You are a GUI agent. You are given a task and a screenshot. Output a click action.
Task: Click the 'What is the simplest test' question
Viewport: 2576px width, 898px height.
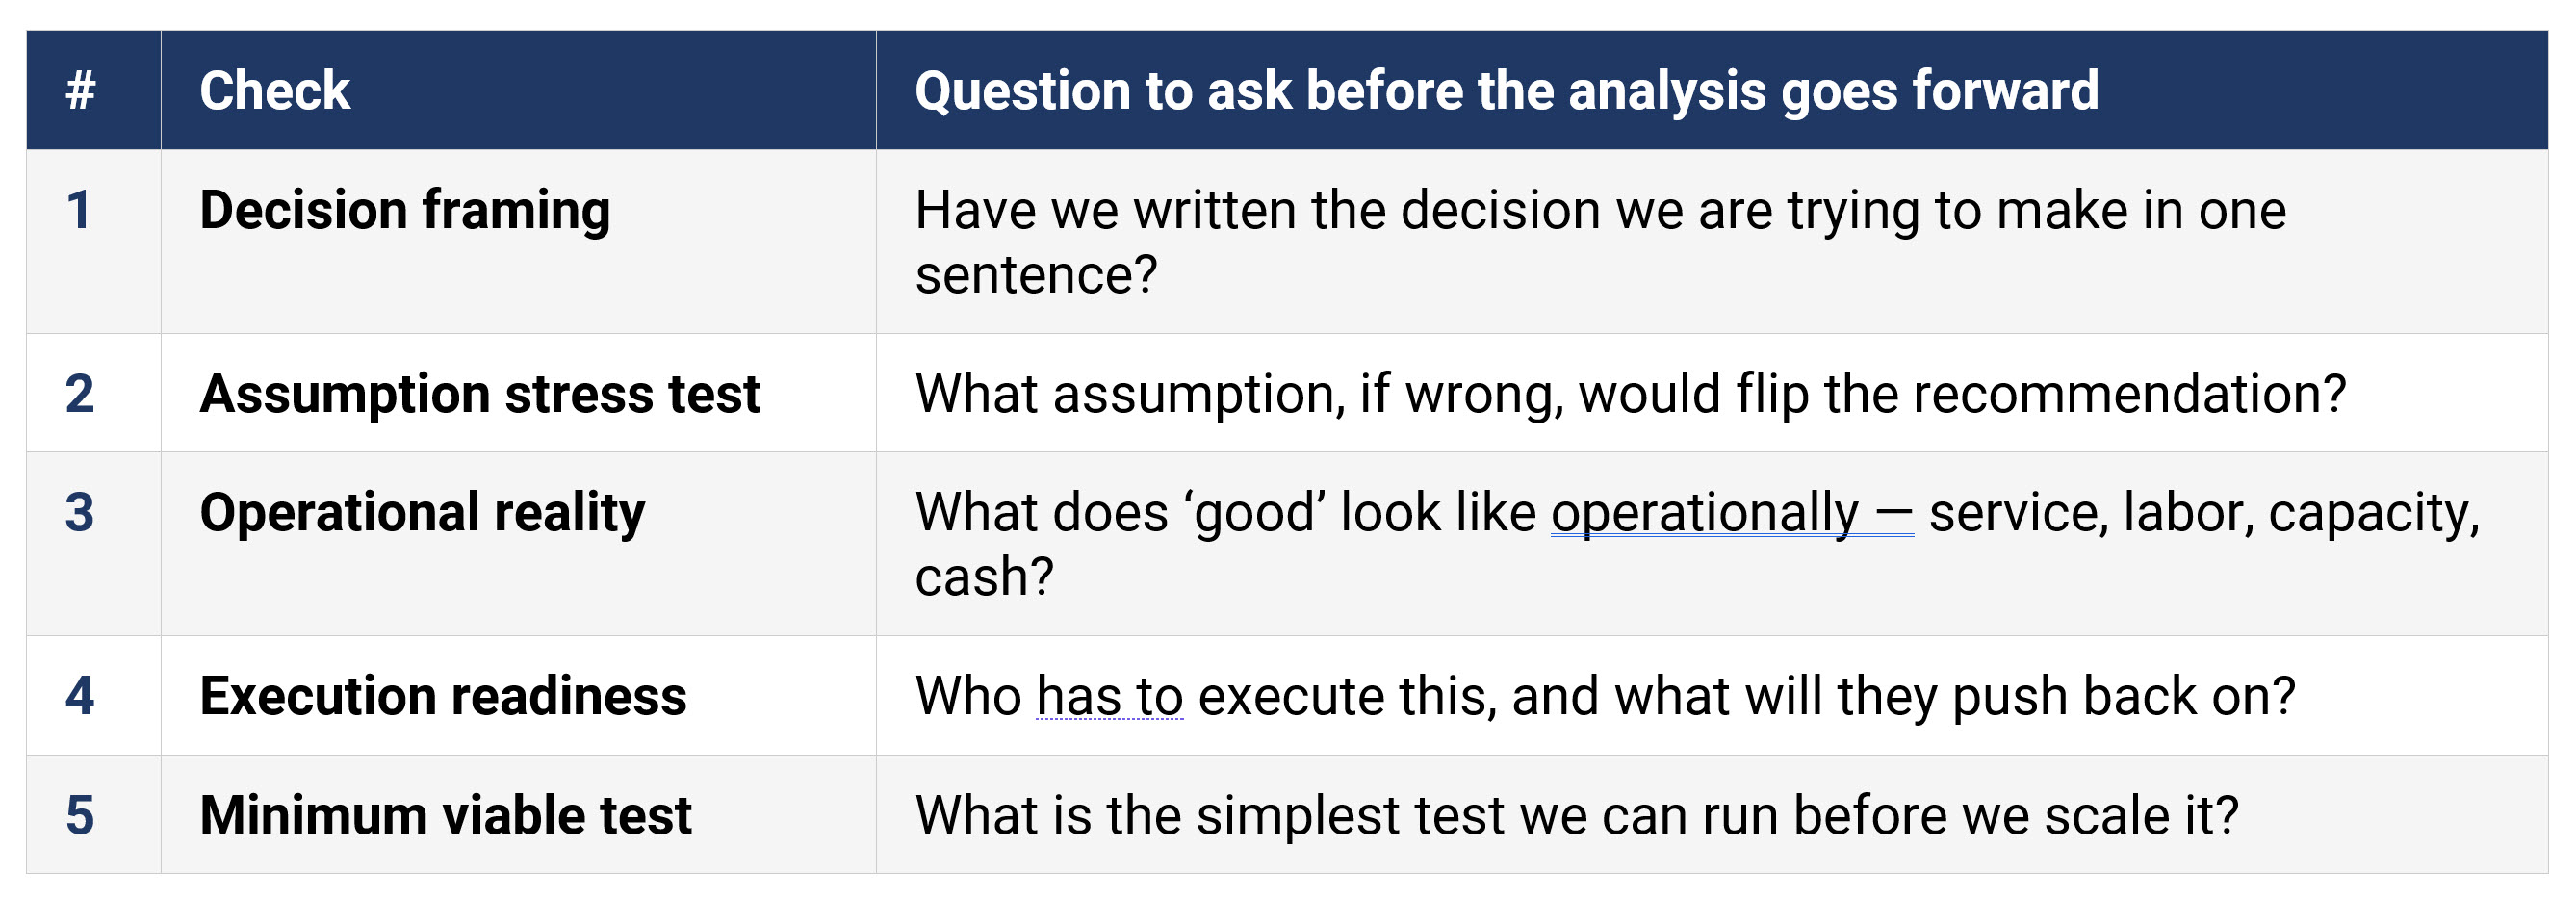1576,815
